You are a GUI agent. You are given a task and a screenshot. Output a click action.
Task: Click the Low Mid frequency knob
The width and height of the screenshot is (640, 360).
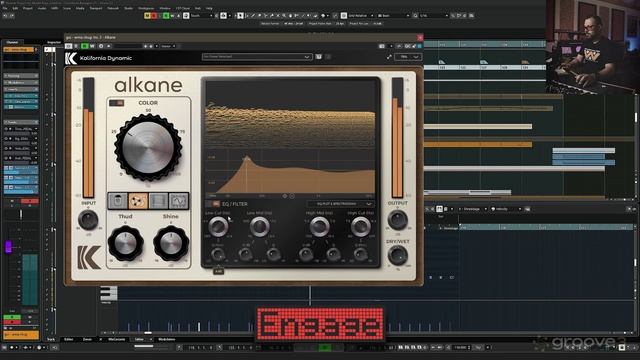[260, 227]
